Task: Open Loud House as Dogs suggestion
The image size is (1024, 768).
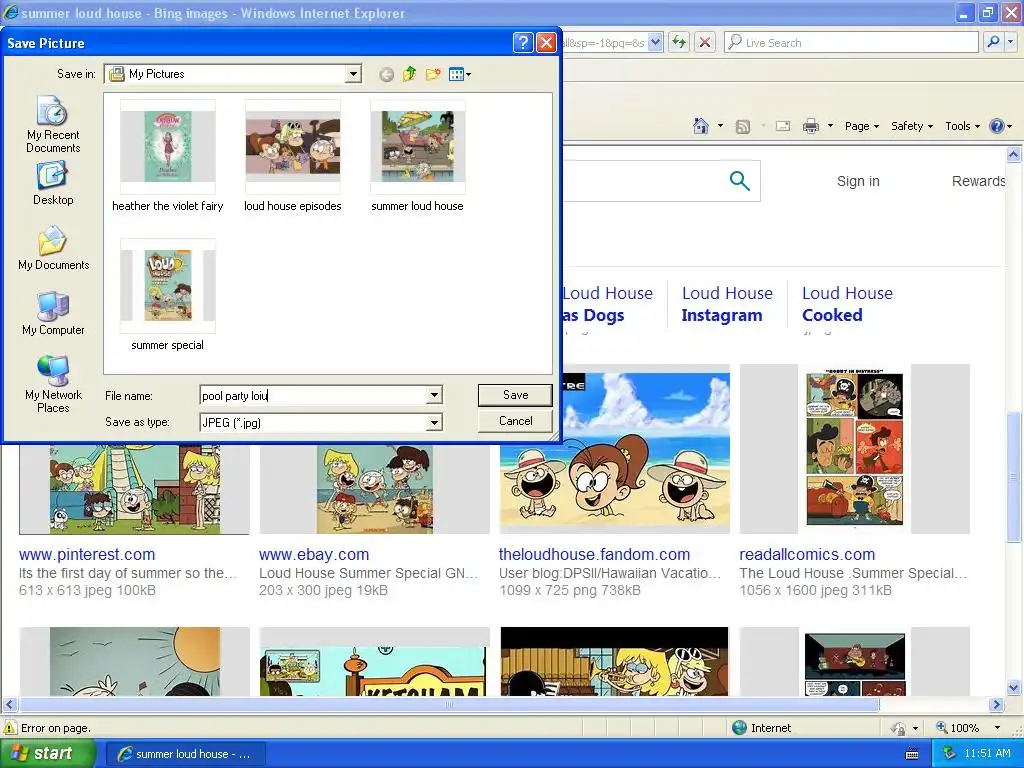Action: point(607,304)
